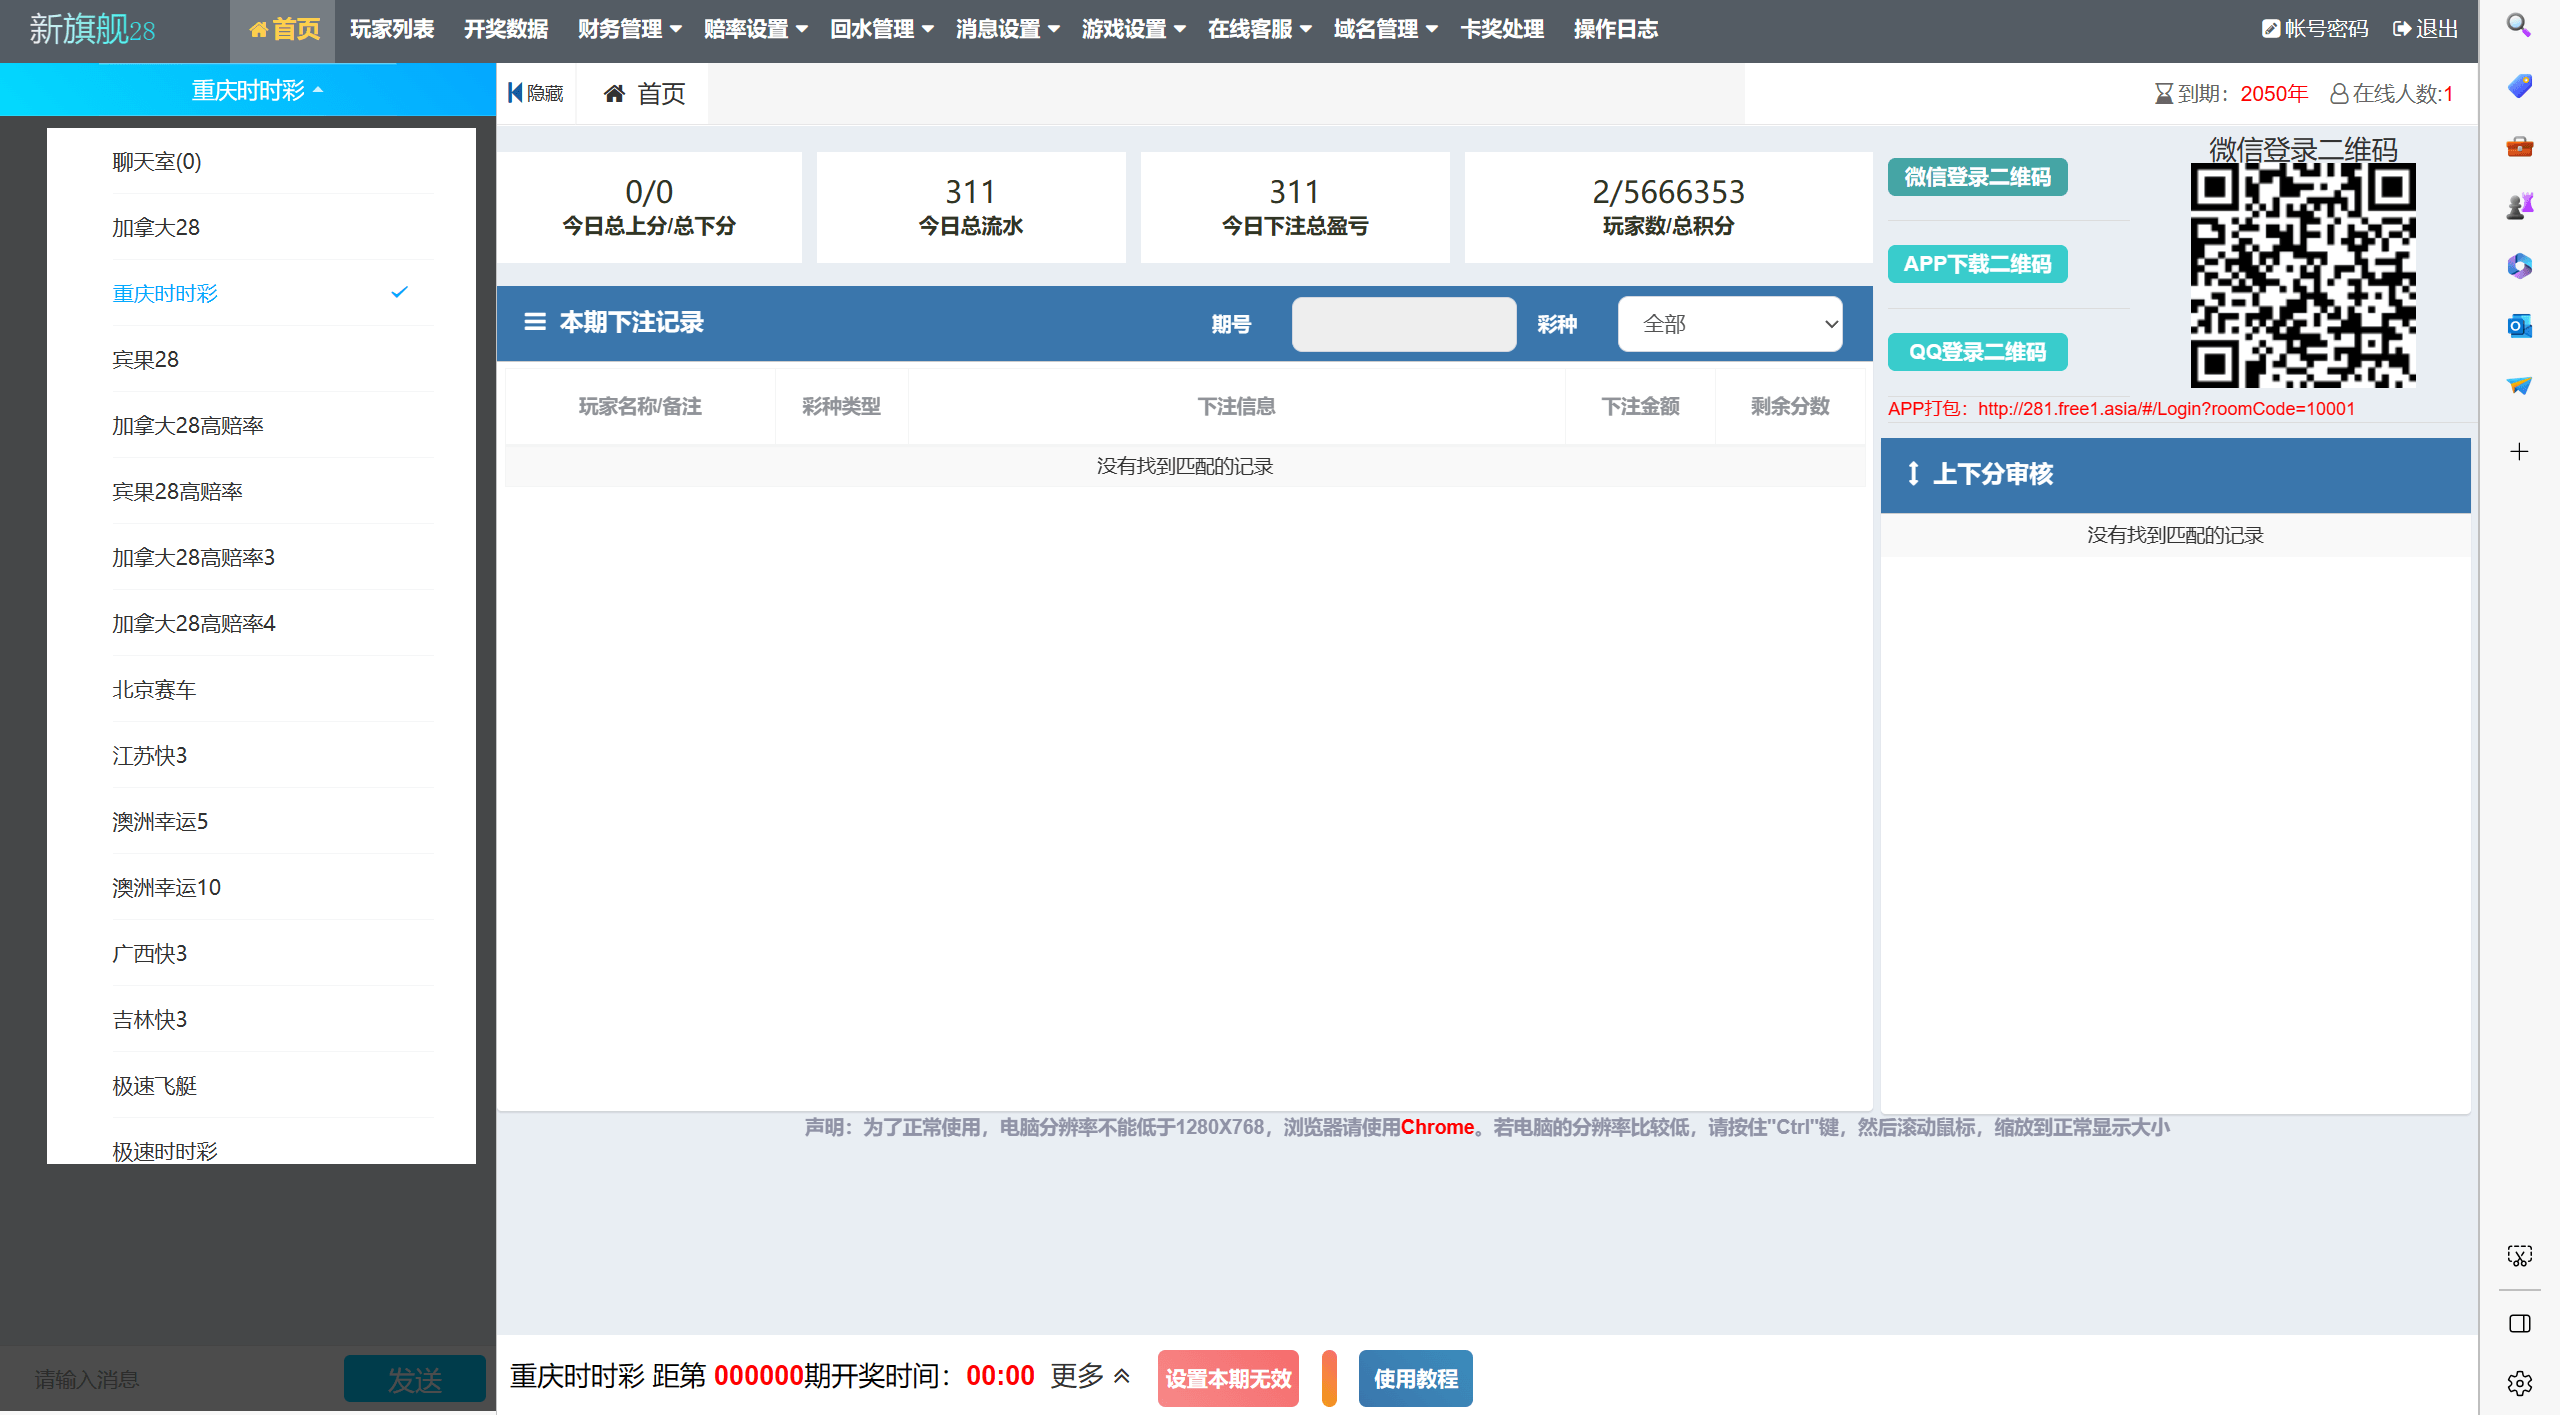Click the WeChat login QR code image
This screenshot has height=1415, width=2560.
pos(2303,276)
